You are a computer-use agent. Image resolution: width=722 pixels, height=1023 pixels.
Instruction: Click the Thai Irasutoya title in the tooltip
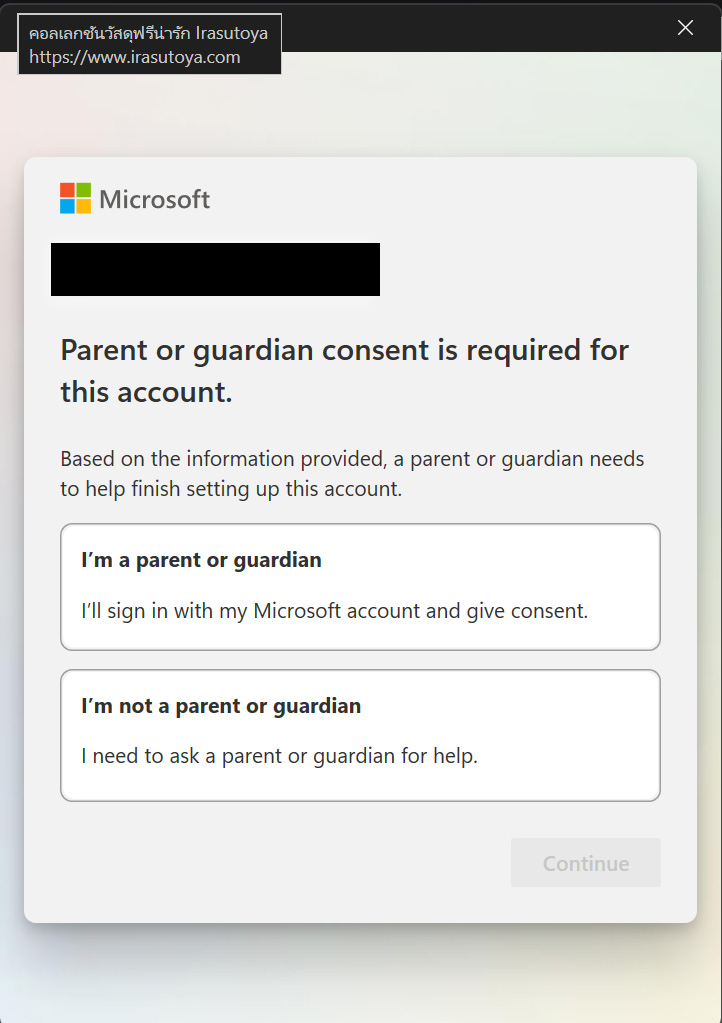tap(148, 34)
